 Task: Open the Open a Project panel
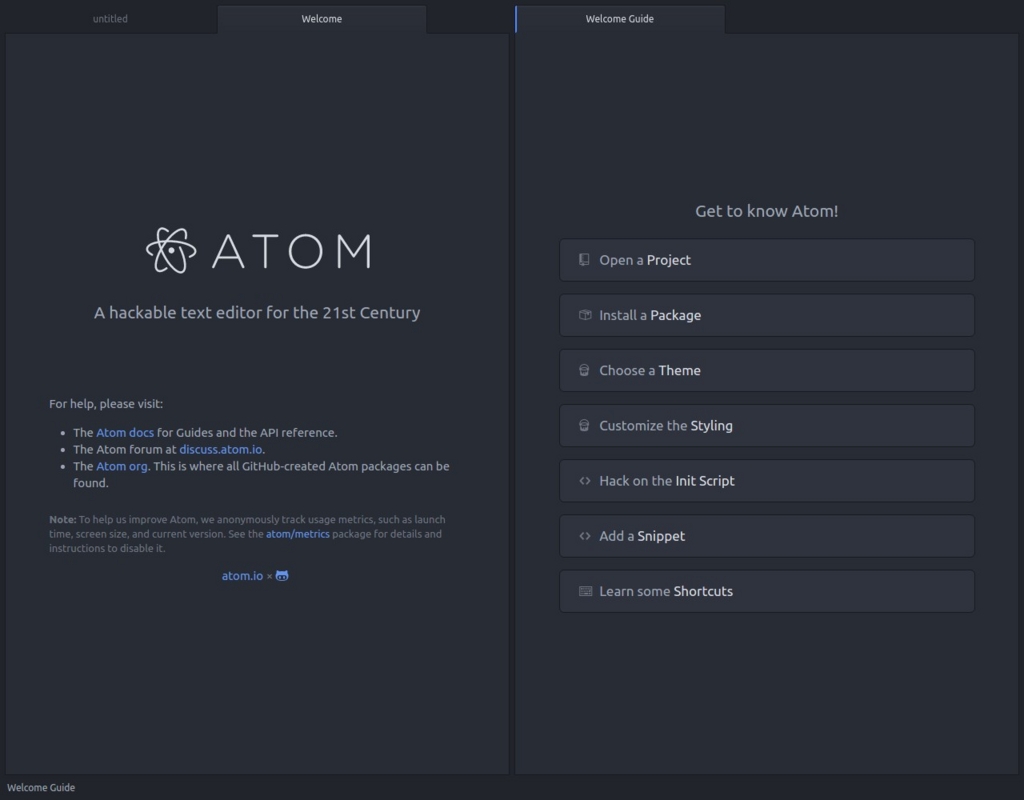pos(766,259)
